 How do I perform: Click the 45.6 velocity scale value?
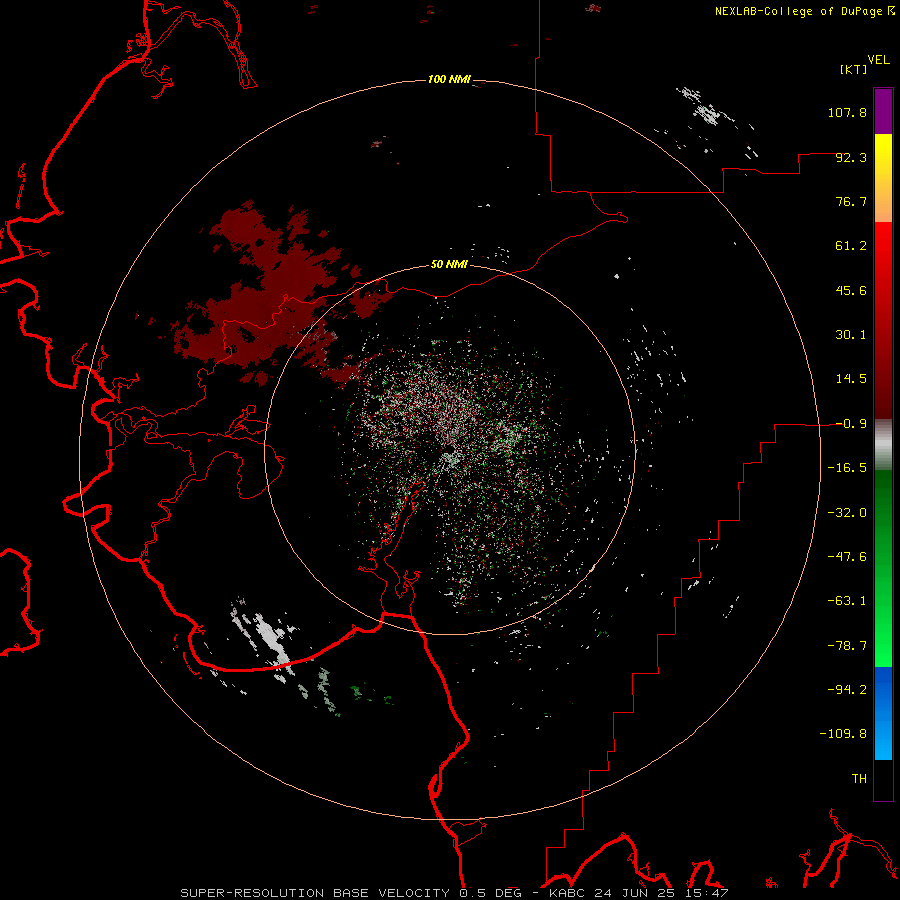[851, 290]
